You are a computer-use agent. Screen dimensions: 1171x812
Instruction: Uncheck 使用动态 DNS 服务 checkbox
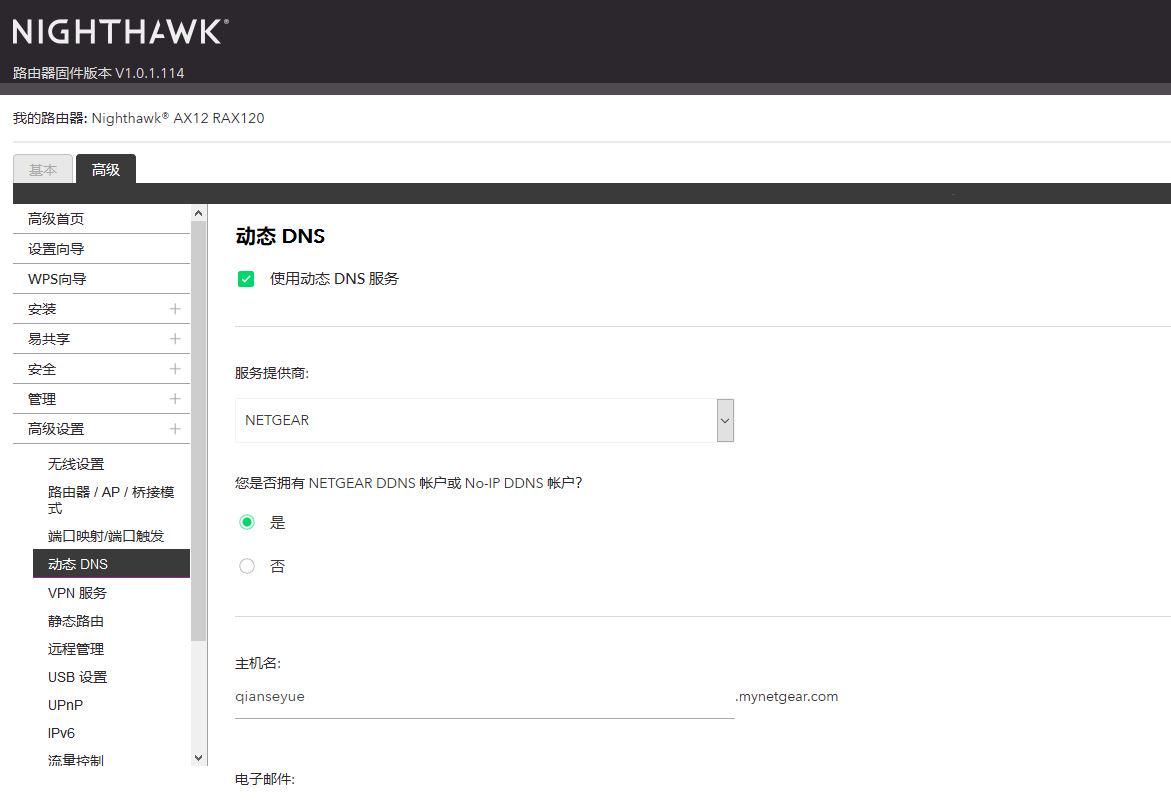(246, 279)
